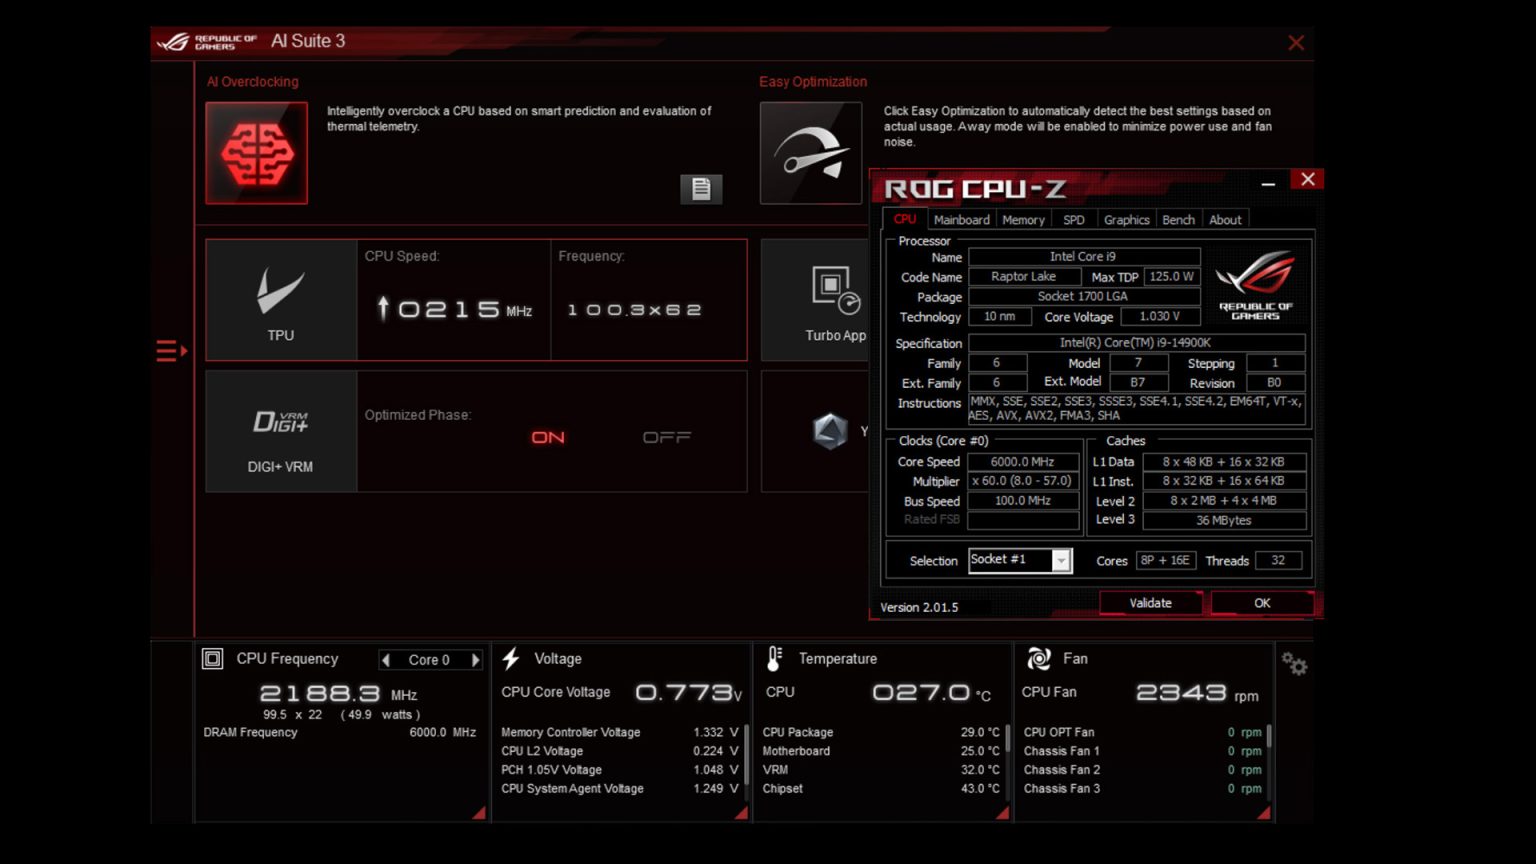
Task: Close the ROG CPU-Z window
Action: (1308, 179)
